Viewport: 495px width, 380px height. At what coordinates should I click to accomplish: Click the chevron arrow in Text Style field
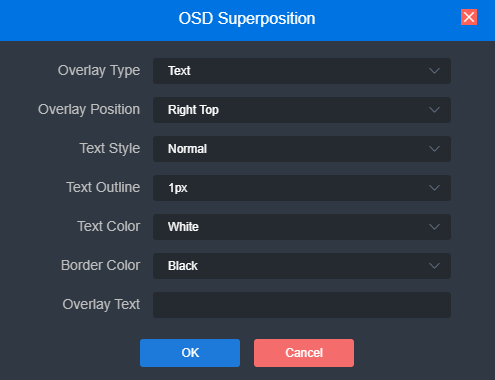coord(434,149)
